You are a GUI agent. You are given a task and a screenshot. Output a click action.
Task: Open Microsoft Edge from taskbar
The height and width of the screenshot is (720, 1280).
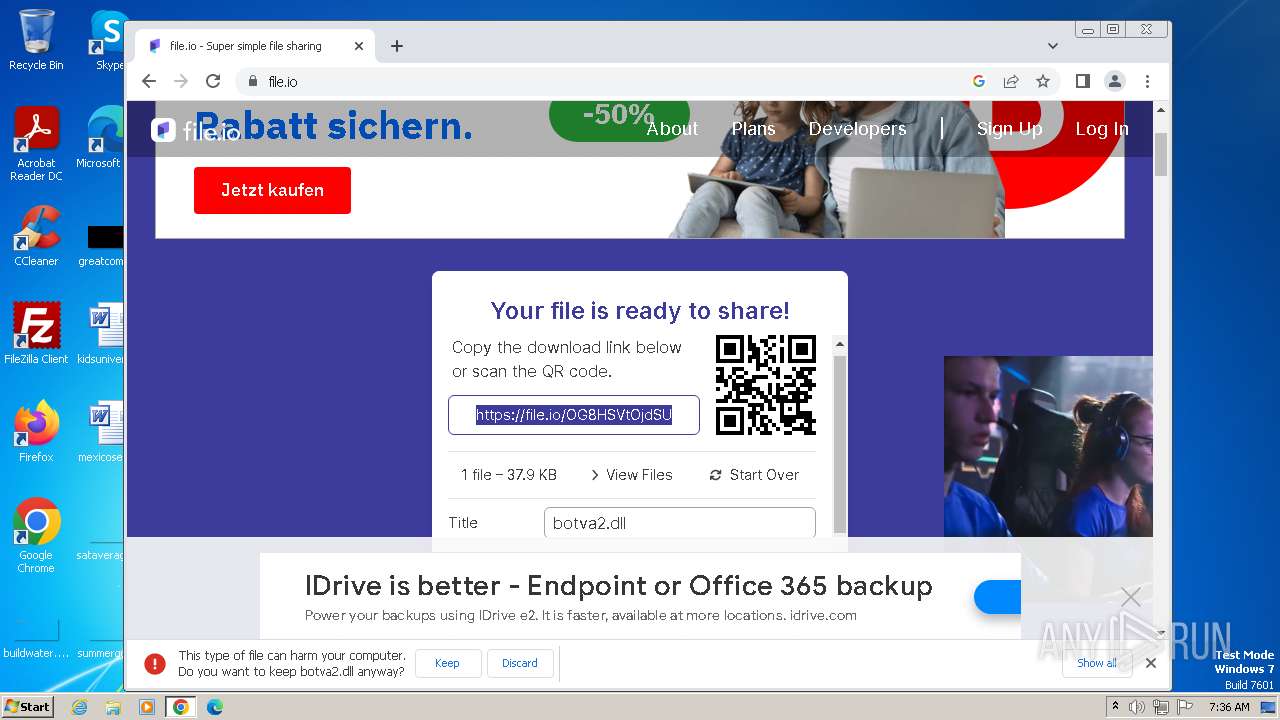215,707
